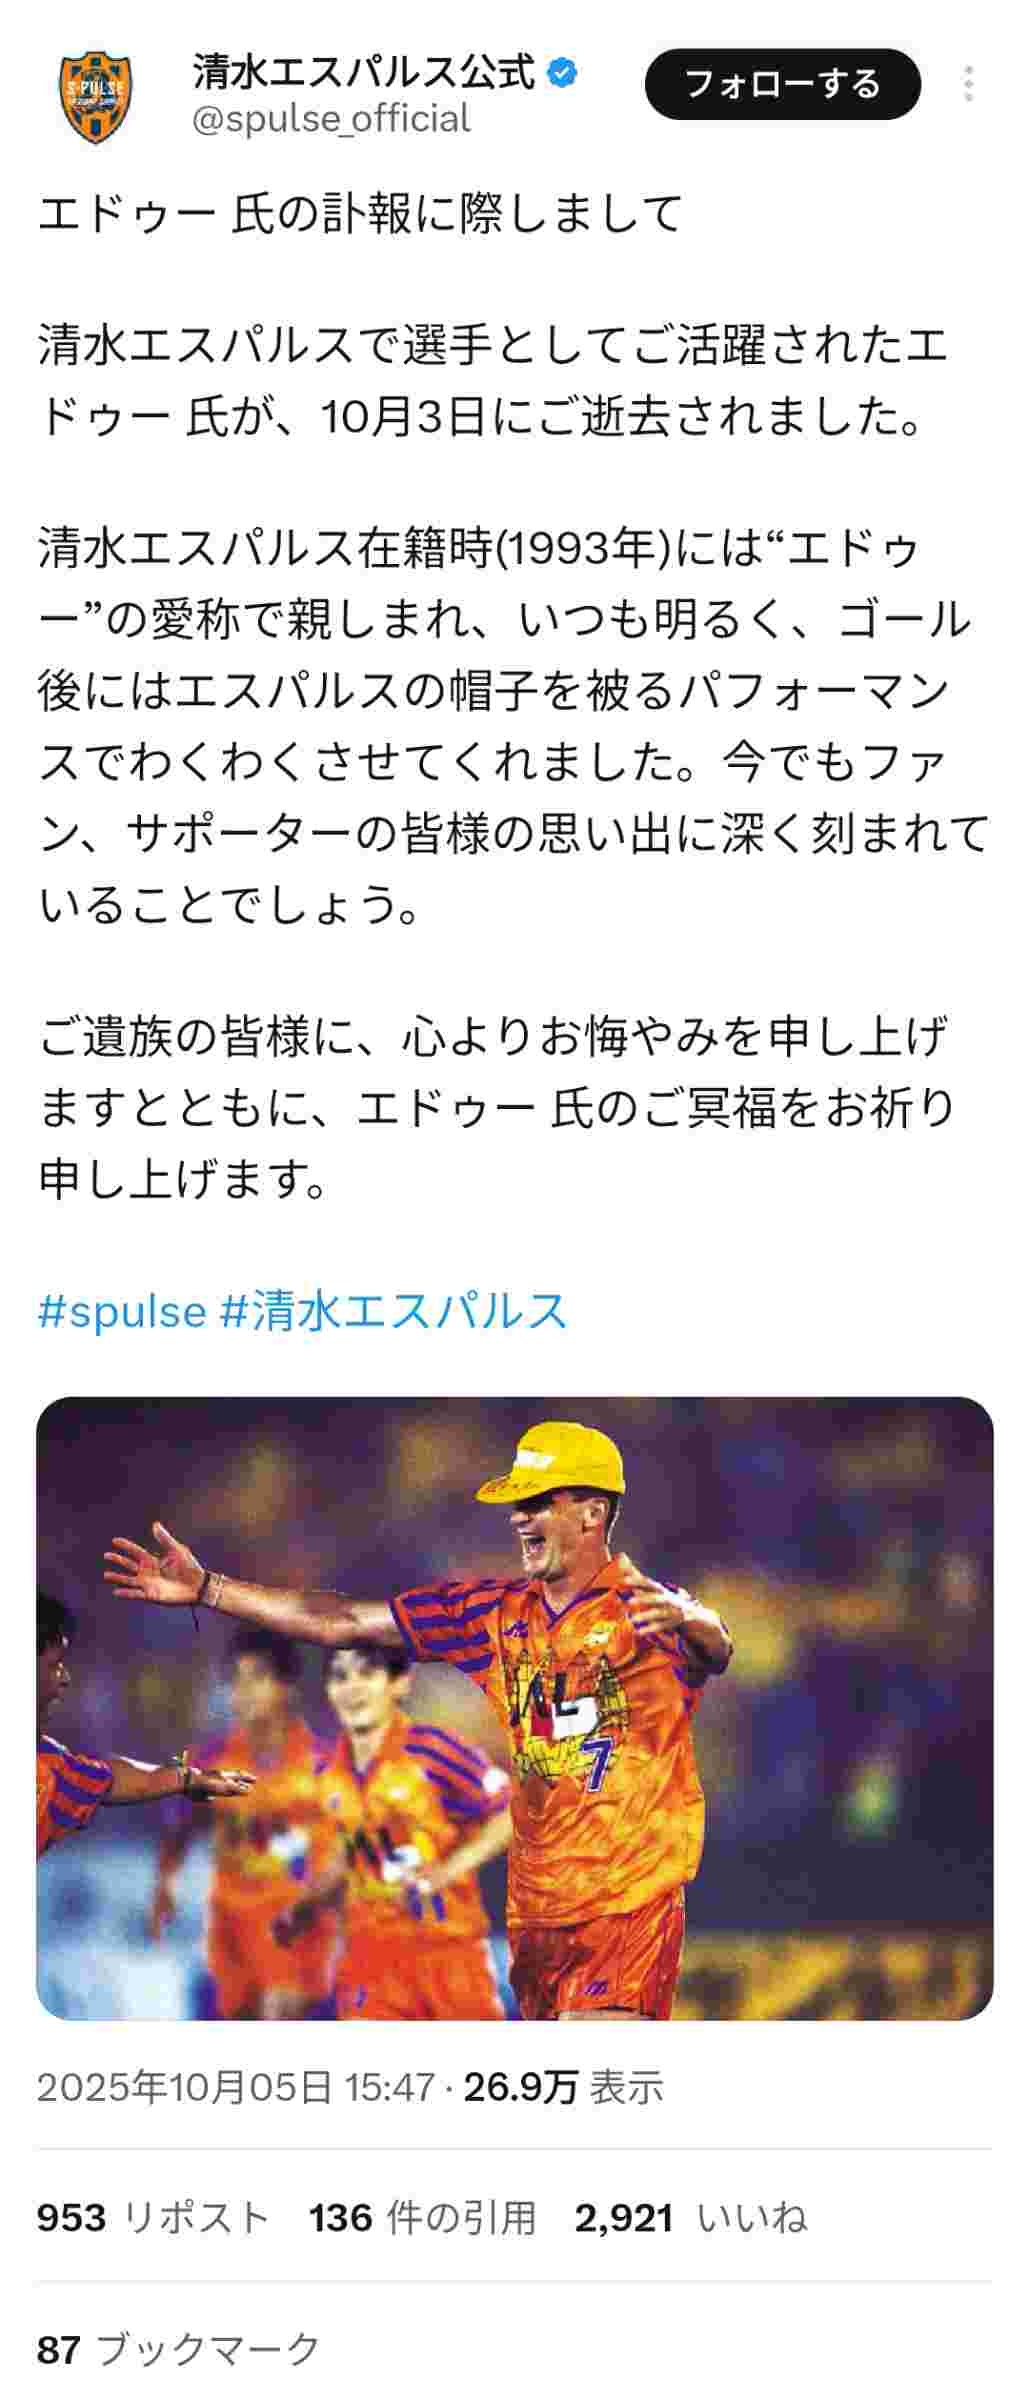
Task: Open the #清水エスパルス hashtag
Action: pyautogui.click(x=393, y=1310)
